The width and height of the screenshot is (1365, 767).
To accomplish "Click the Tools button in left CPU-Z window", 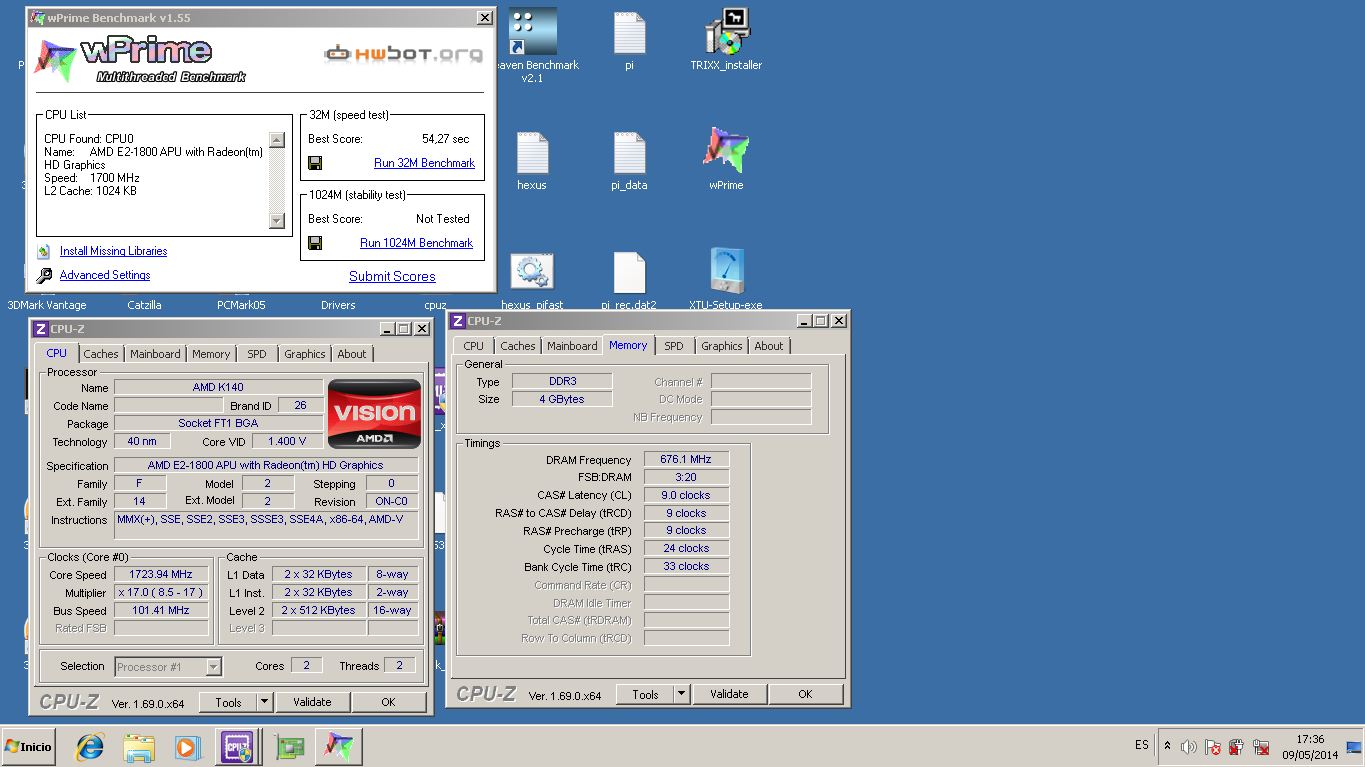I will [x=228, y=702].
